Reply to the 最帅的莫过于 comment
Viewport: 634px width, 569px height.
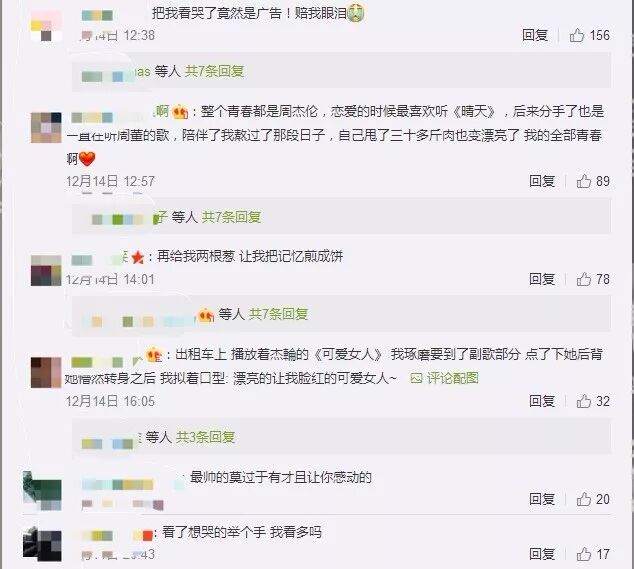tap(542, 499)
